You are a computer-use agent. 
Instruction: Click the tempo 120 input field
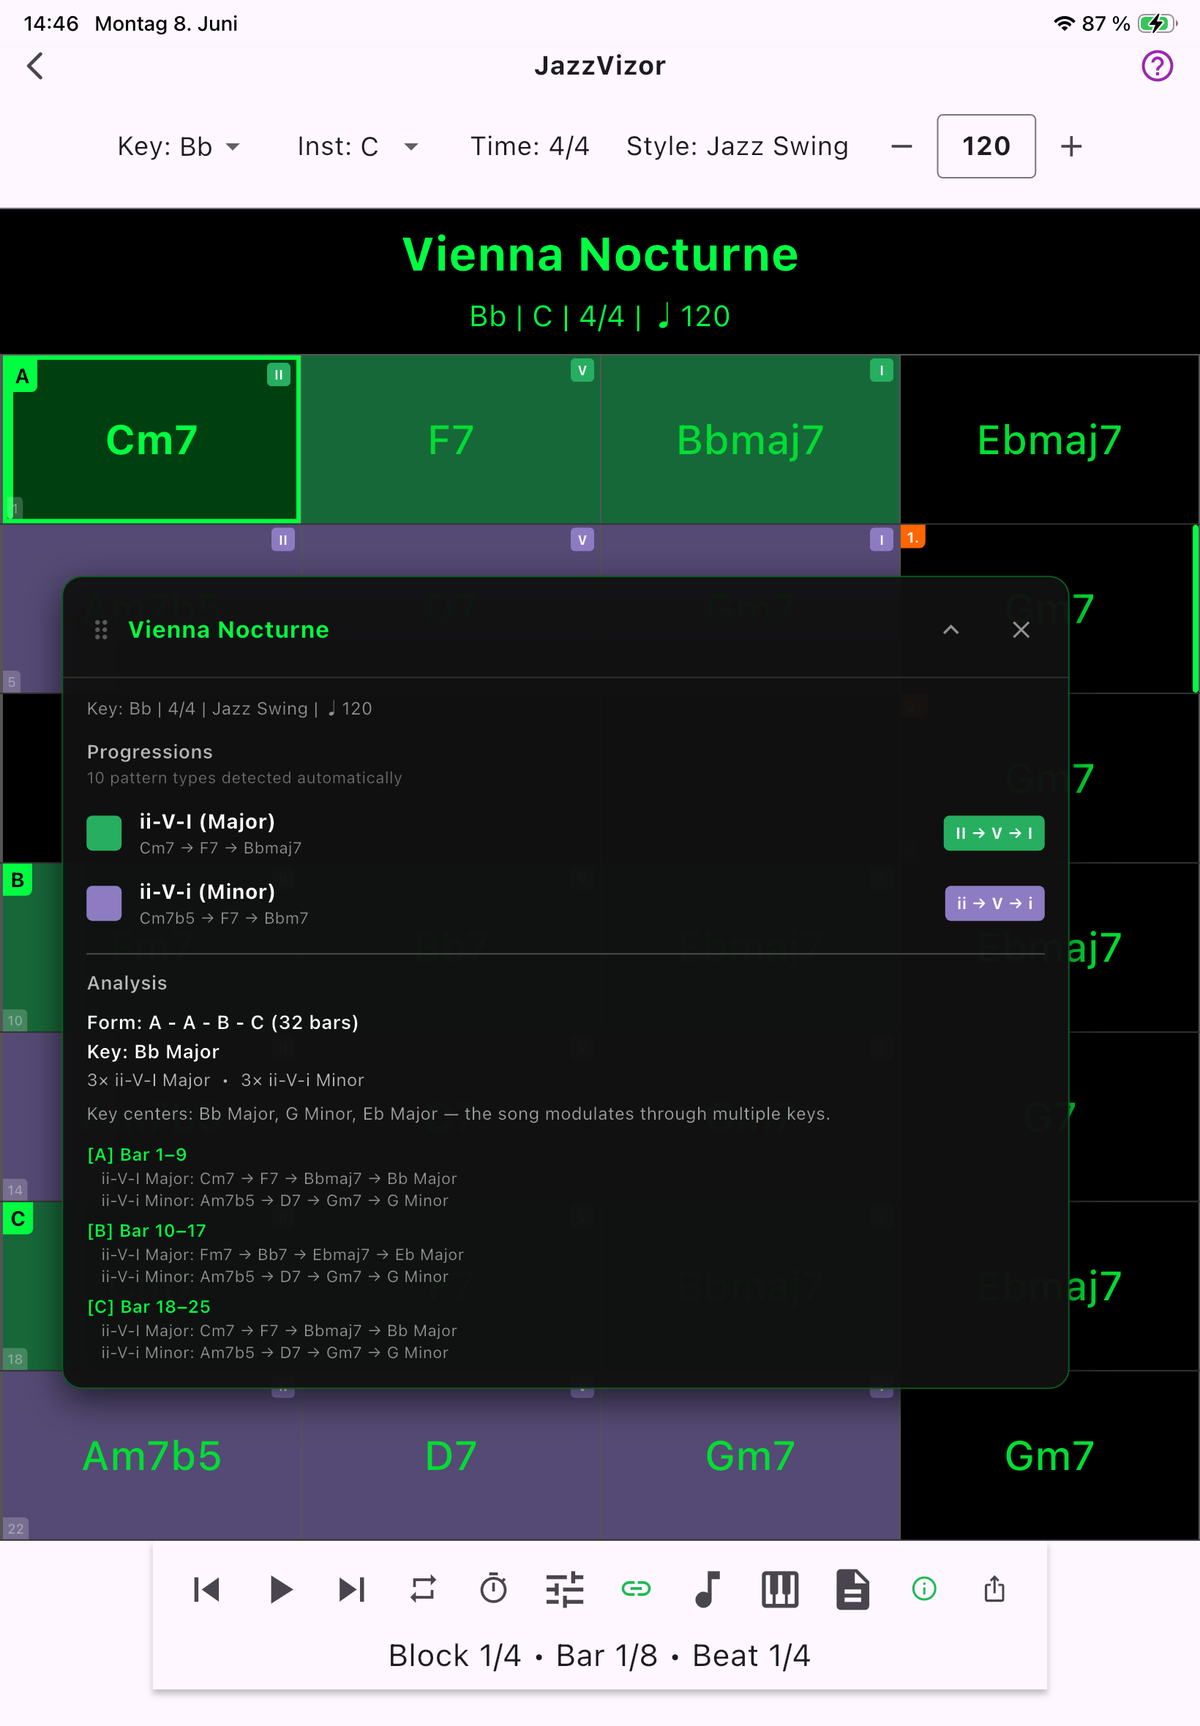(986, 147)
